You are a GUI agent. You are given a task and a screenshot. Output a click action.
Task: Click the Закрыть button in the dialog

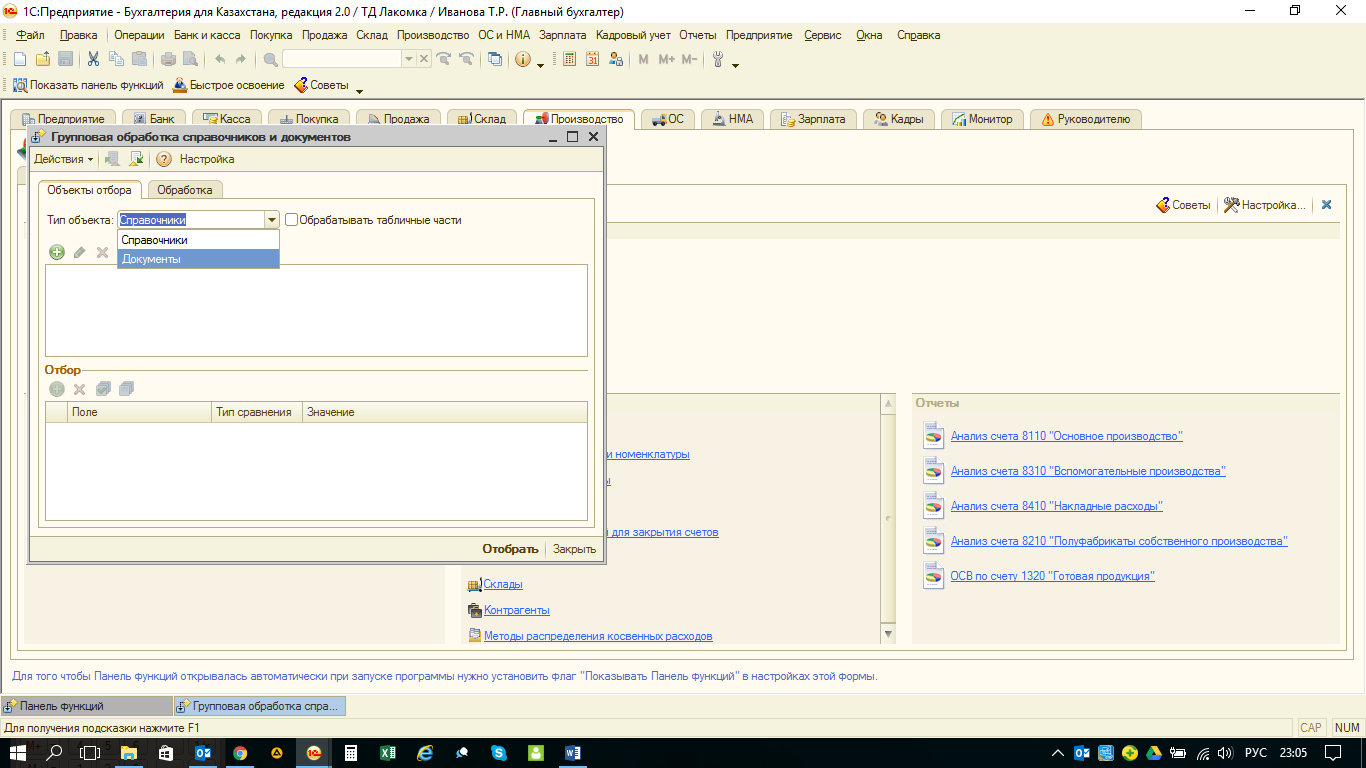point(574,549)
